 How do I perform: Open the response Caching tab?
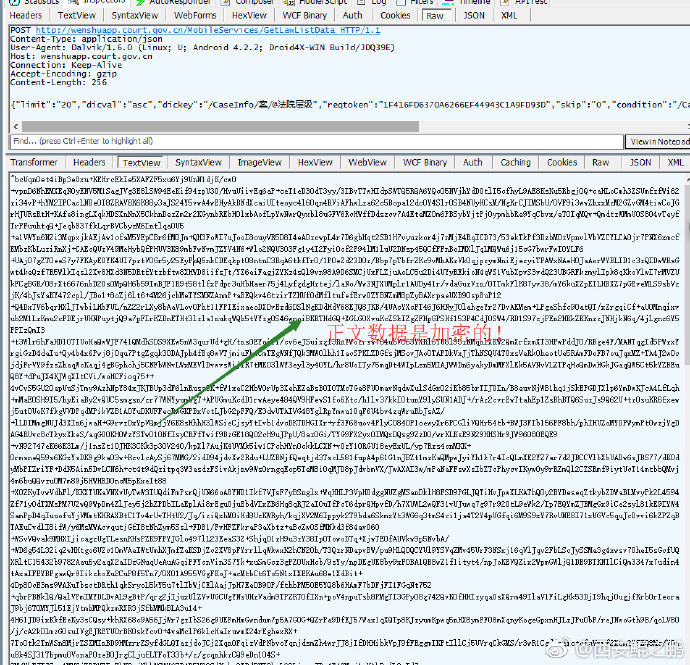click(515, 162)
